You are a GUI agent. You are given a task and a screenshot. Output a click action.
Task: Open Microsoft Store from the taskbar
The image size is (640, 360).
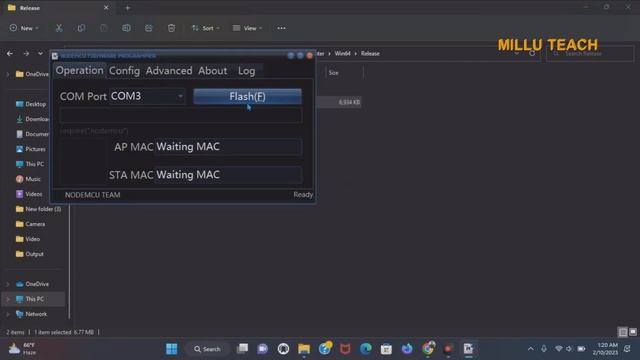point(386,349)
